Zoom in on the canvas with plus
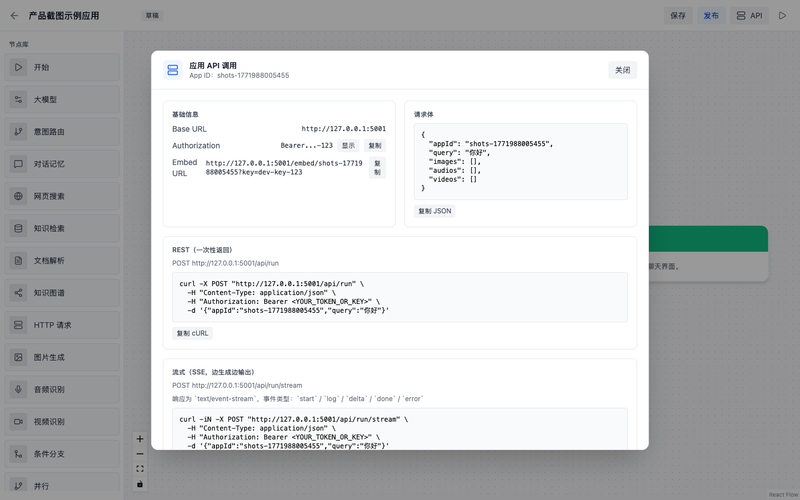 pos(140,439)
